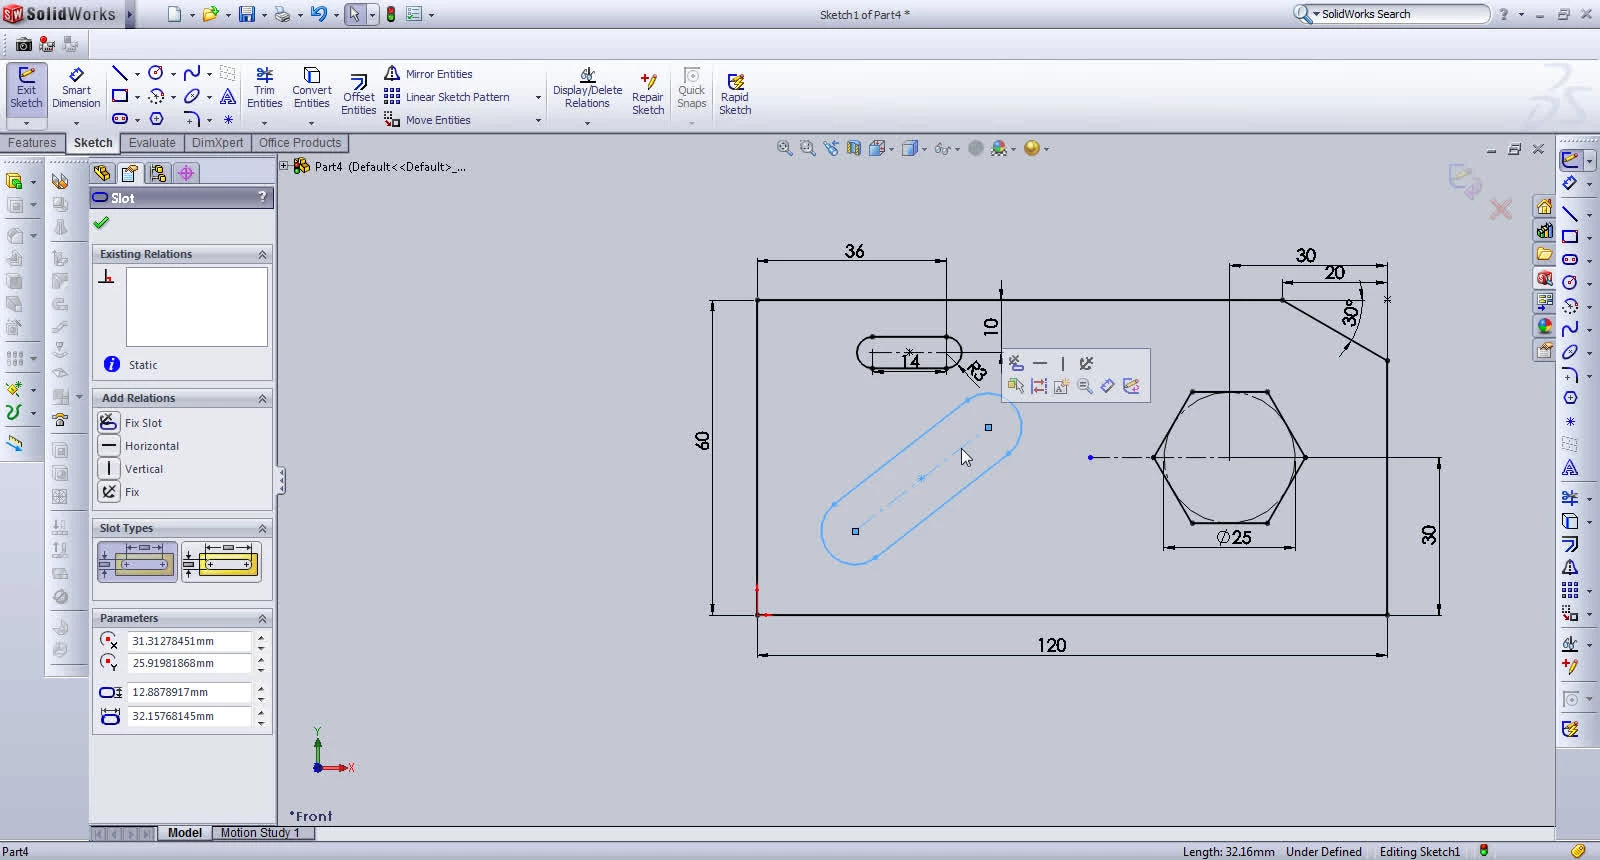Select the Line sketch tool
The image size is (1600, 860).
point(119,73)
